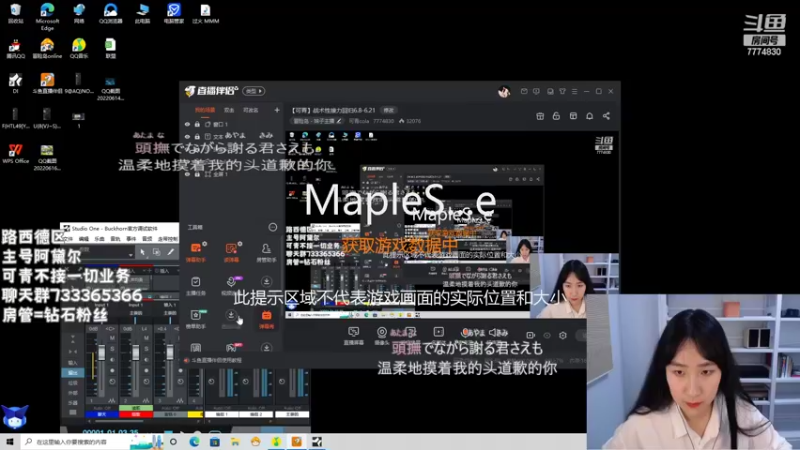Viewport: 800px width, 450px height.
Task: Open the 冒险岛online desktop icon
Action: (47, 48)
